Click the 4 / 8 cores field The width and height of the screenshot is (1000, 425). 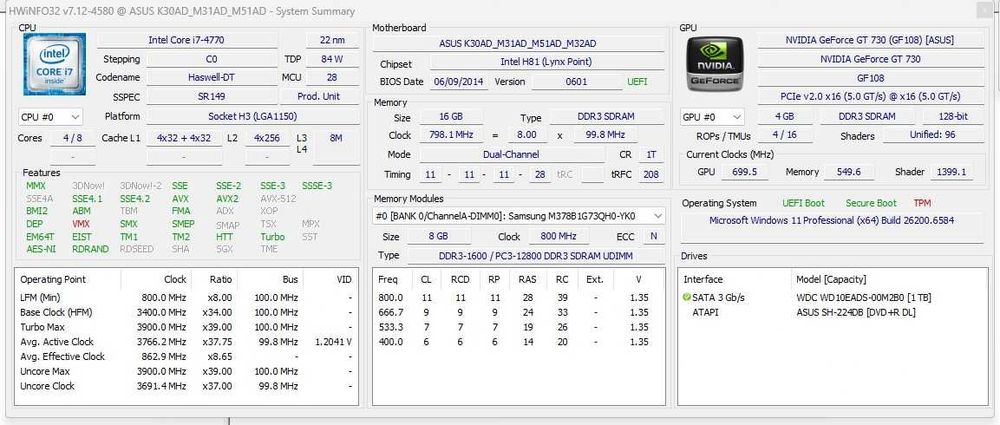tap(72, 138)
